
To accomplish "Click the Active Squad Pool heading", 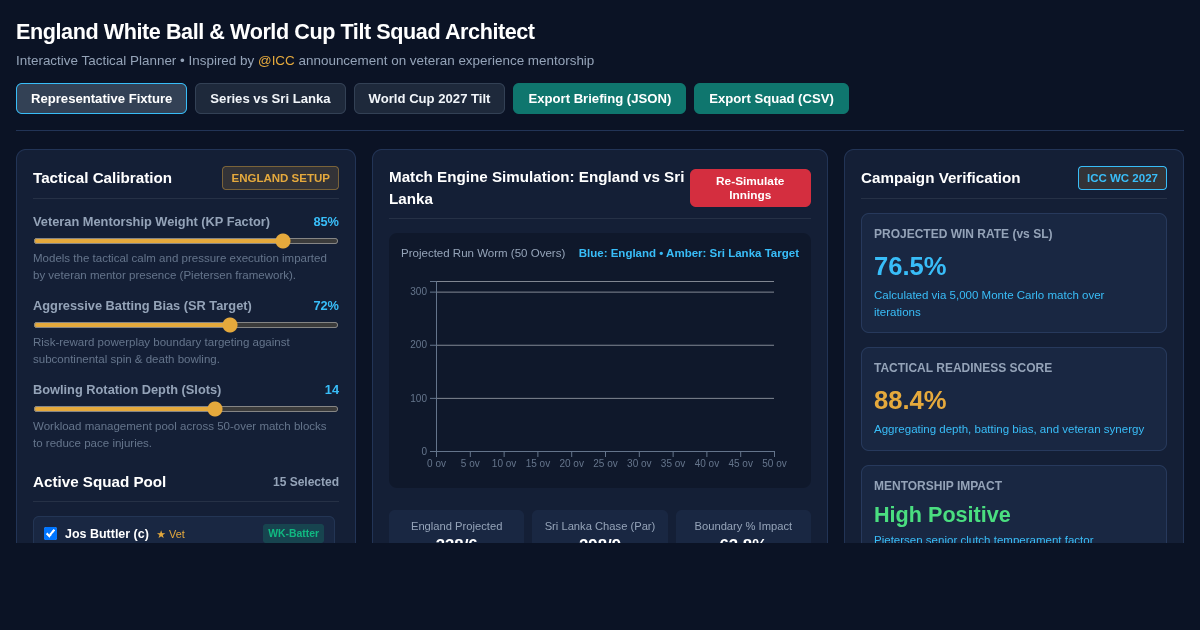I will (100, 482).
